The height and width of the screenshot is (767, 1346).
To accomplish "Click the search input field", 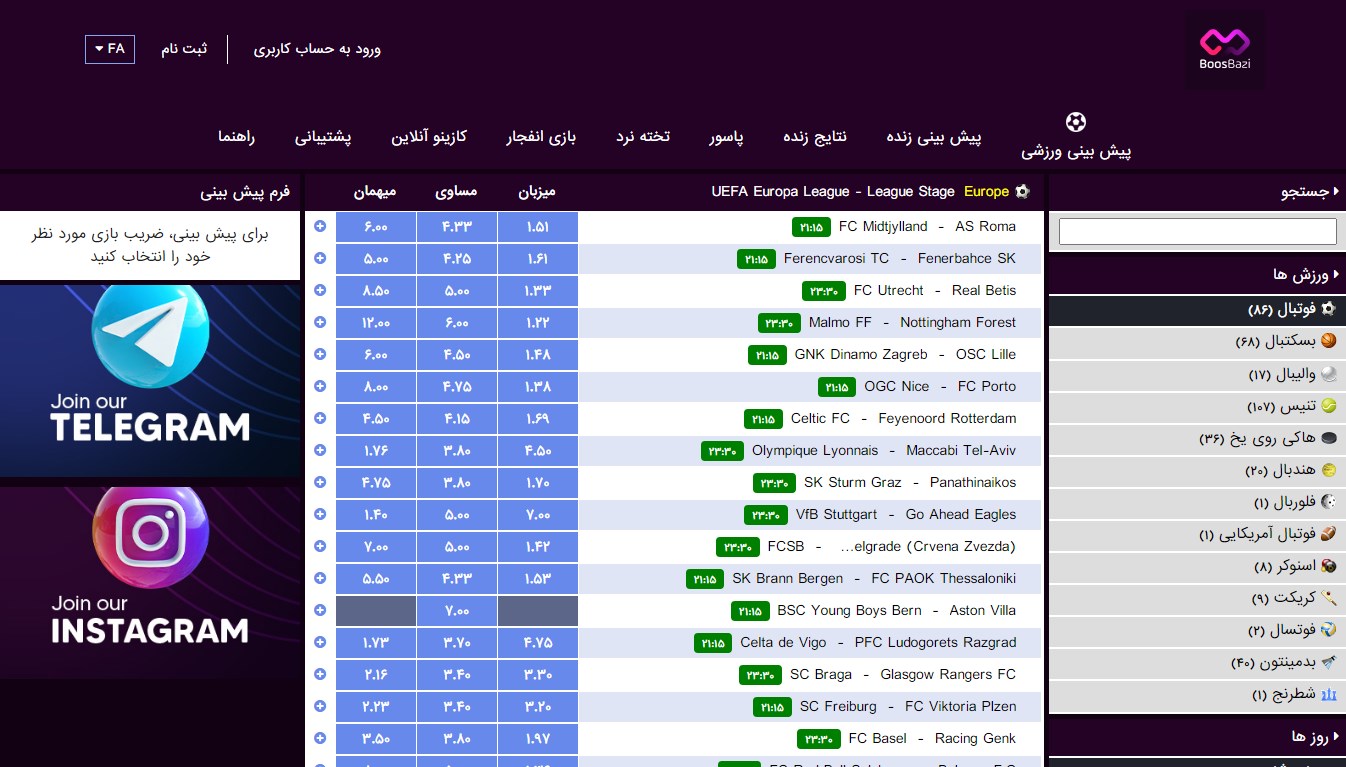I will (x=1197, y=231).
